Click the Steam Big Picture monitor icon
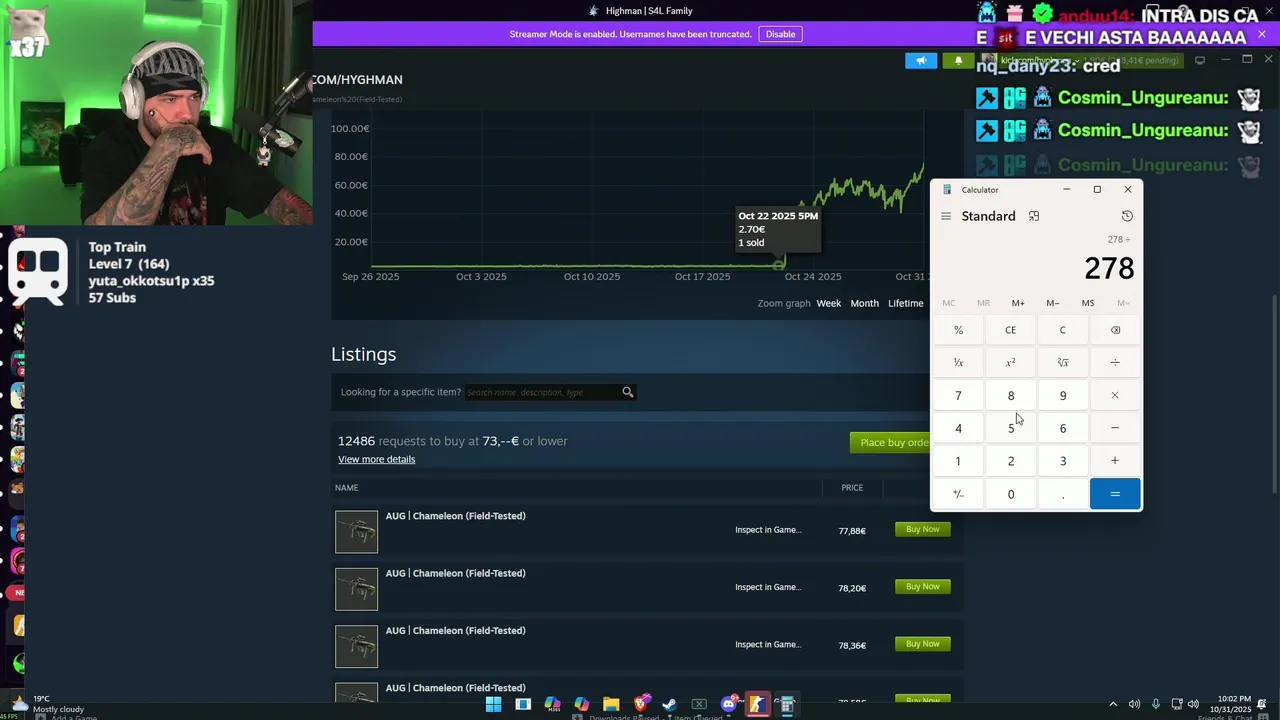Viewport: 1280px width, 720px height. click(x=1200, y=60)
